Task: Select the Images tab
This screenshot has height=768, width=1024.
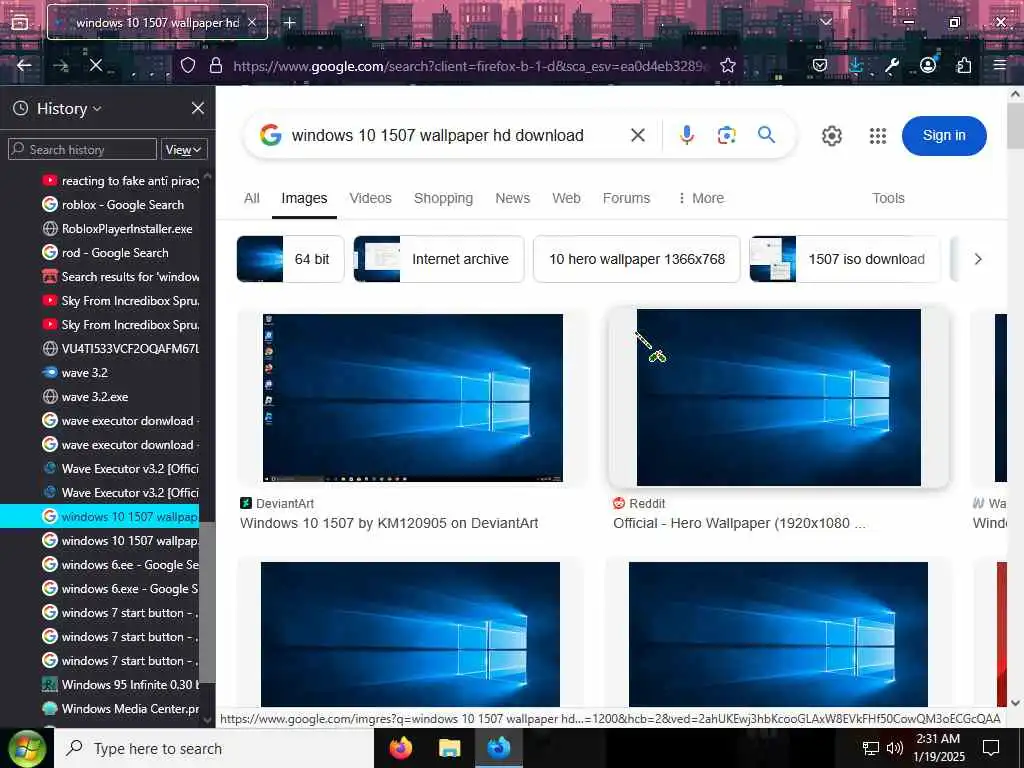Action: click(304, 198)
